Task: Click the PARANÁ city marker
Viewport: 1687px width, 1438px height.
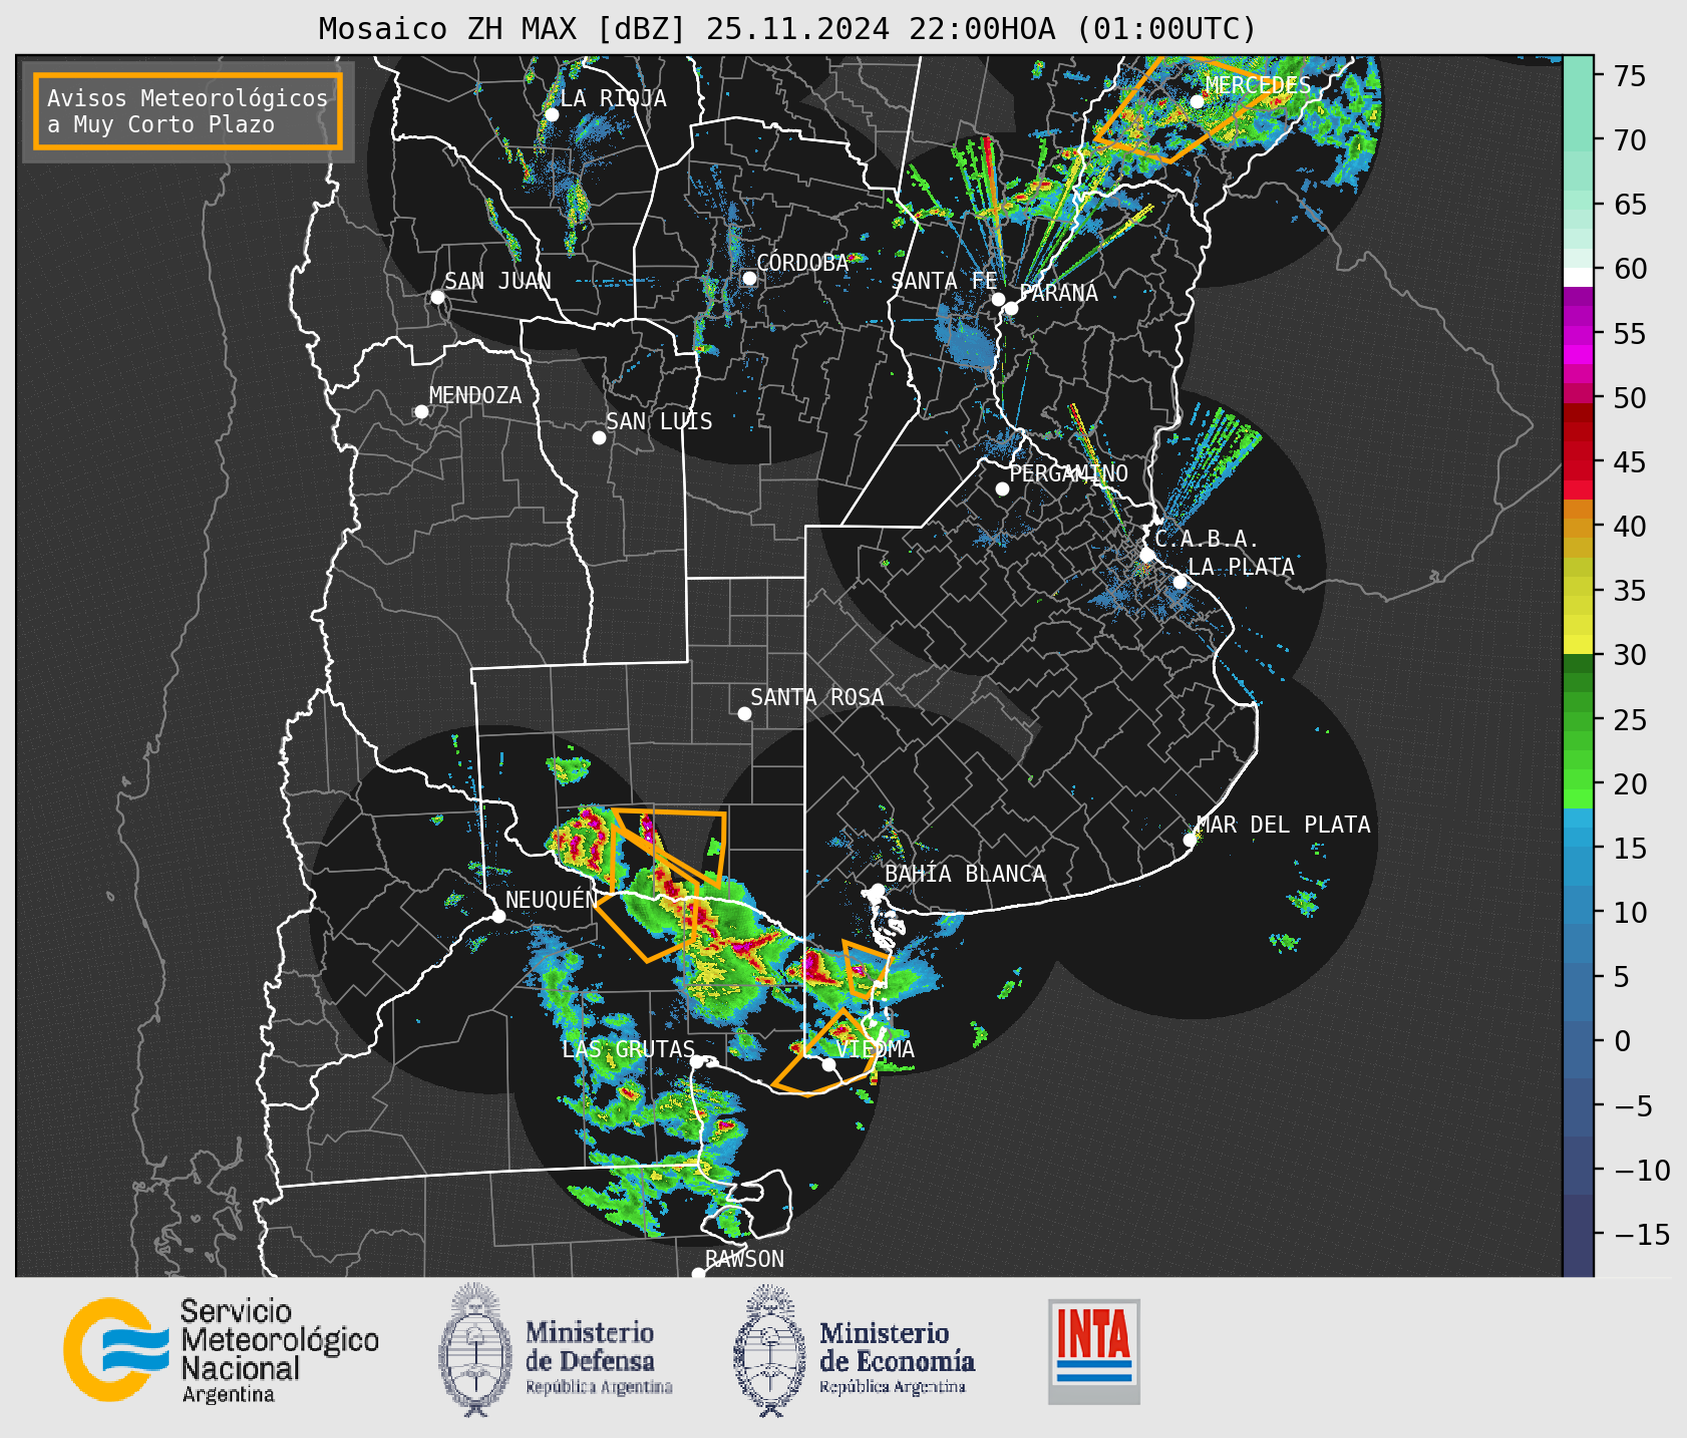Action: click(x=1011, y=308)
